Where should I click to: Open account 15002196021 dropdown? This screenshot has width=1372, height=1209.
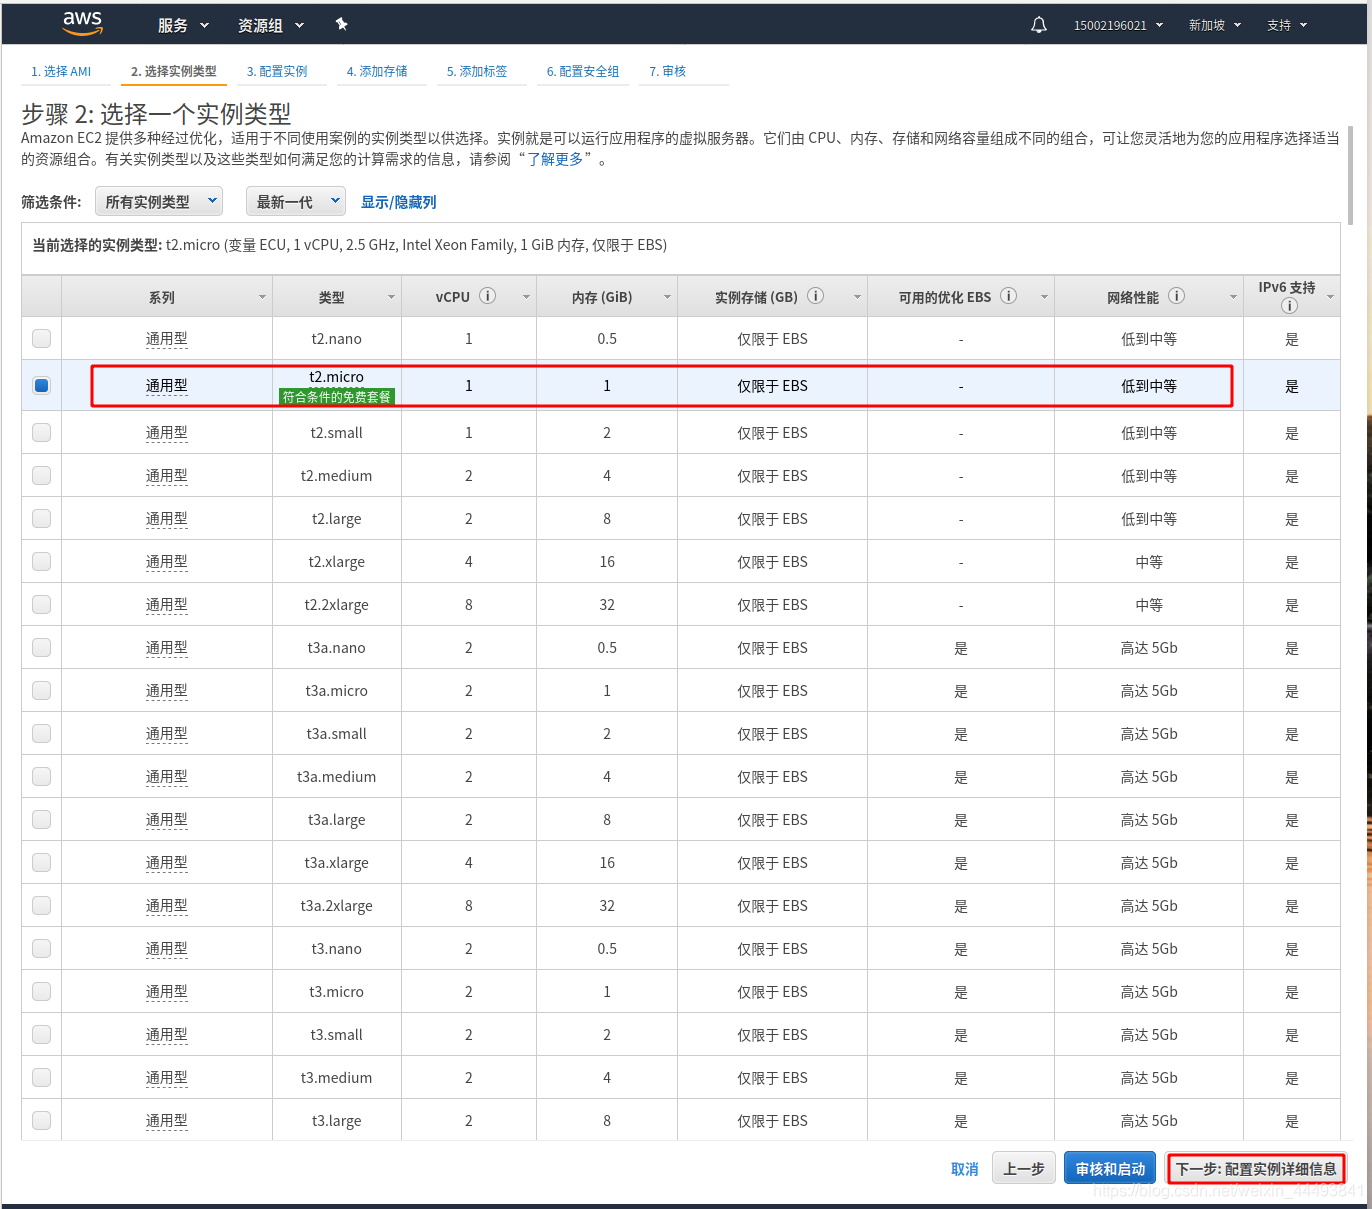pyautogui.click(x=1118, y=25)
